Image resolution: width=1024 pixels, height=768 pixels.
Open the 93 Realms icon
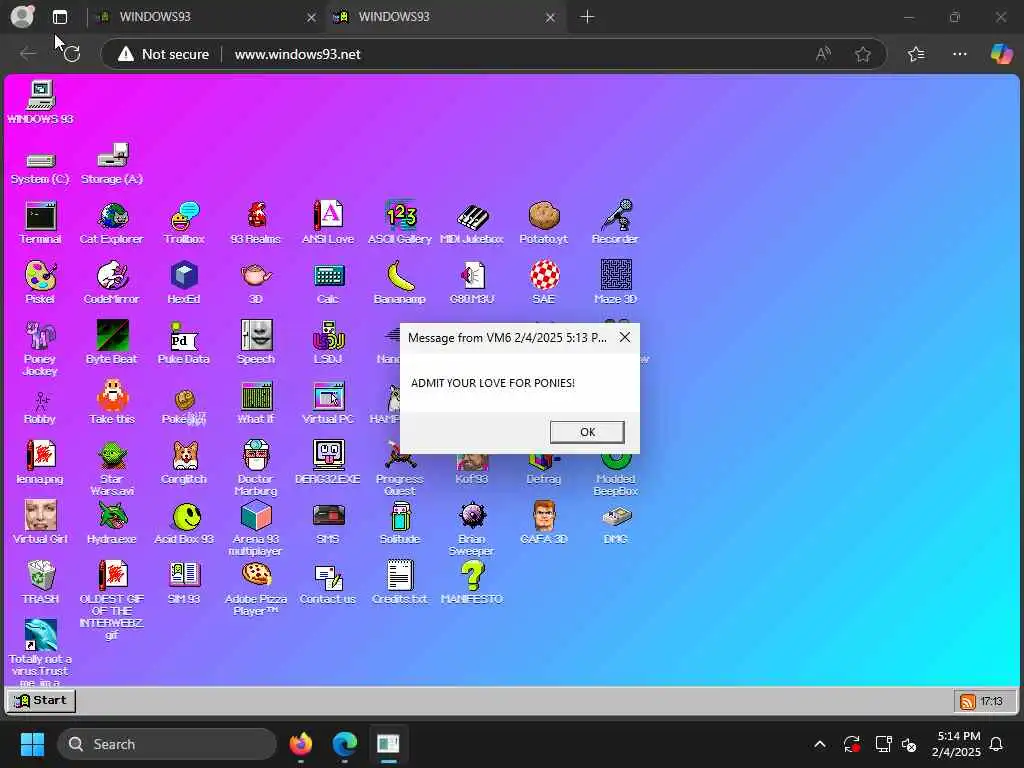tap(256, 223)
